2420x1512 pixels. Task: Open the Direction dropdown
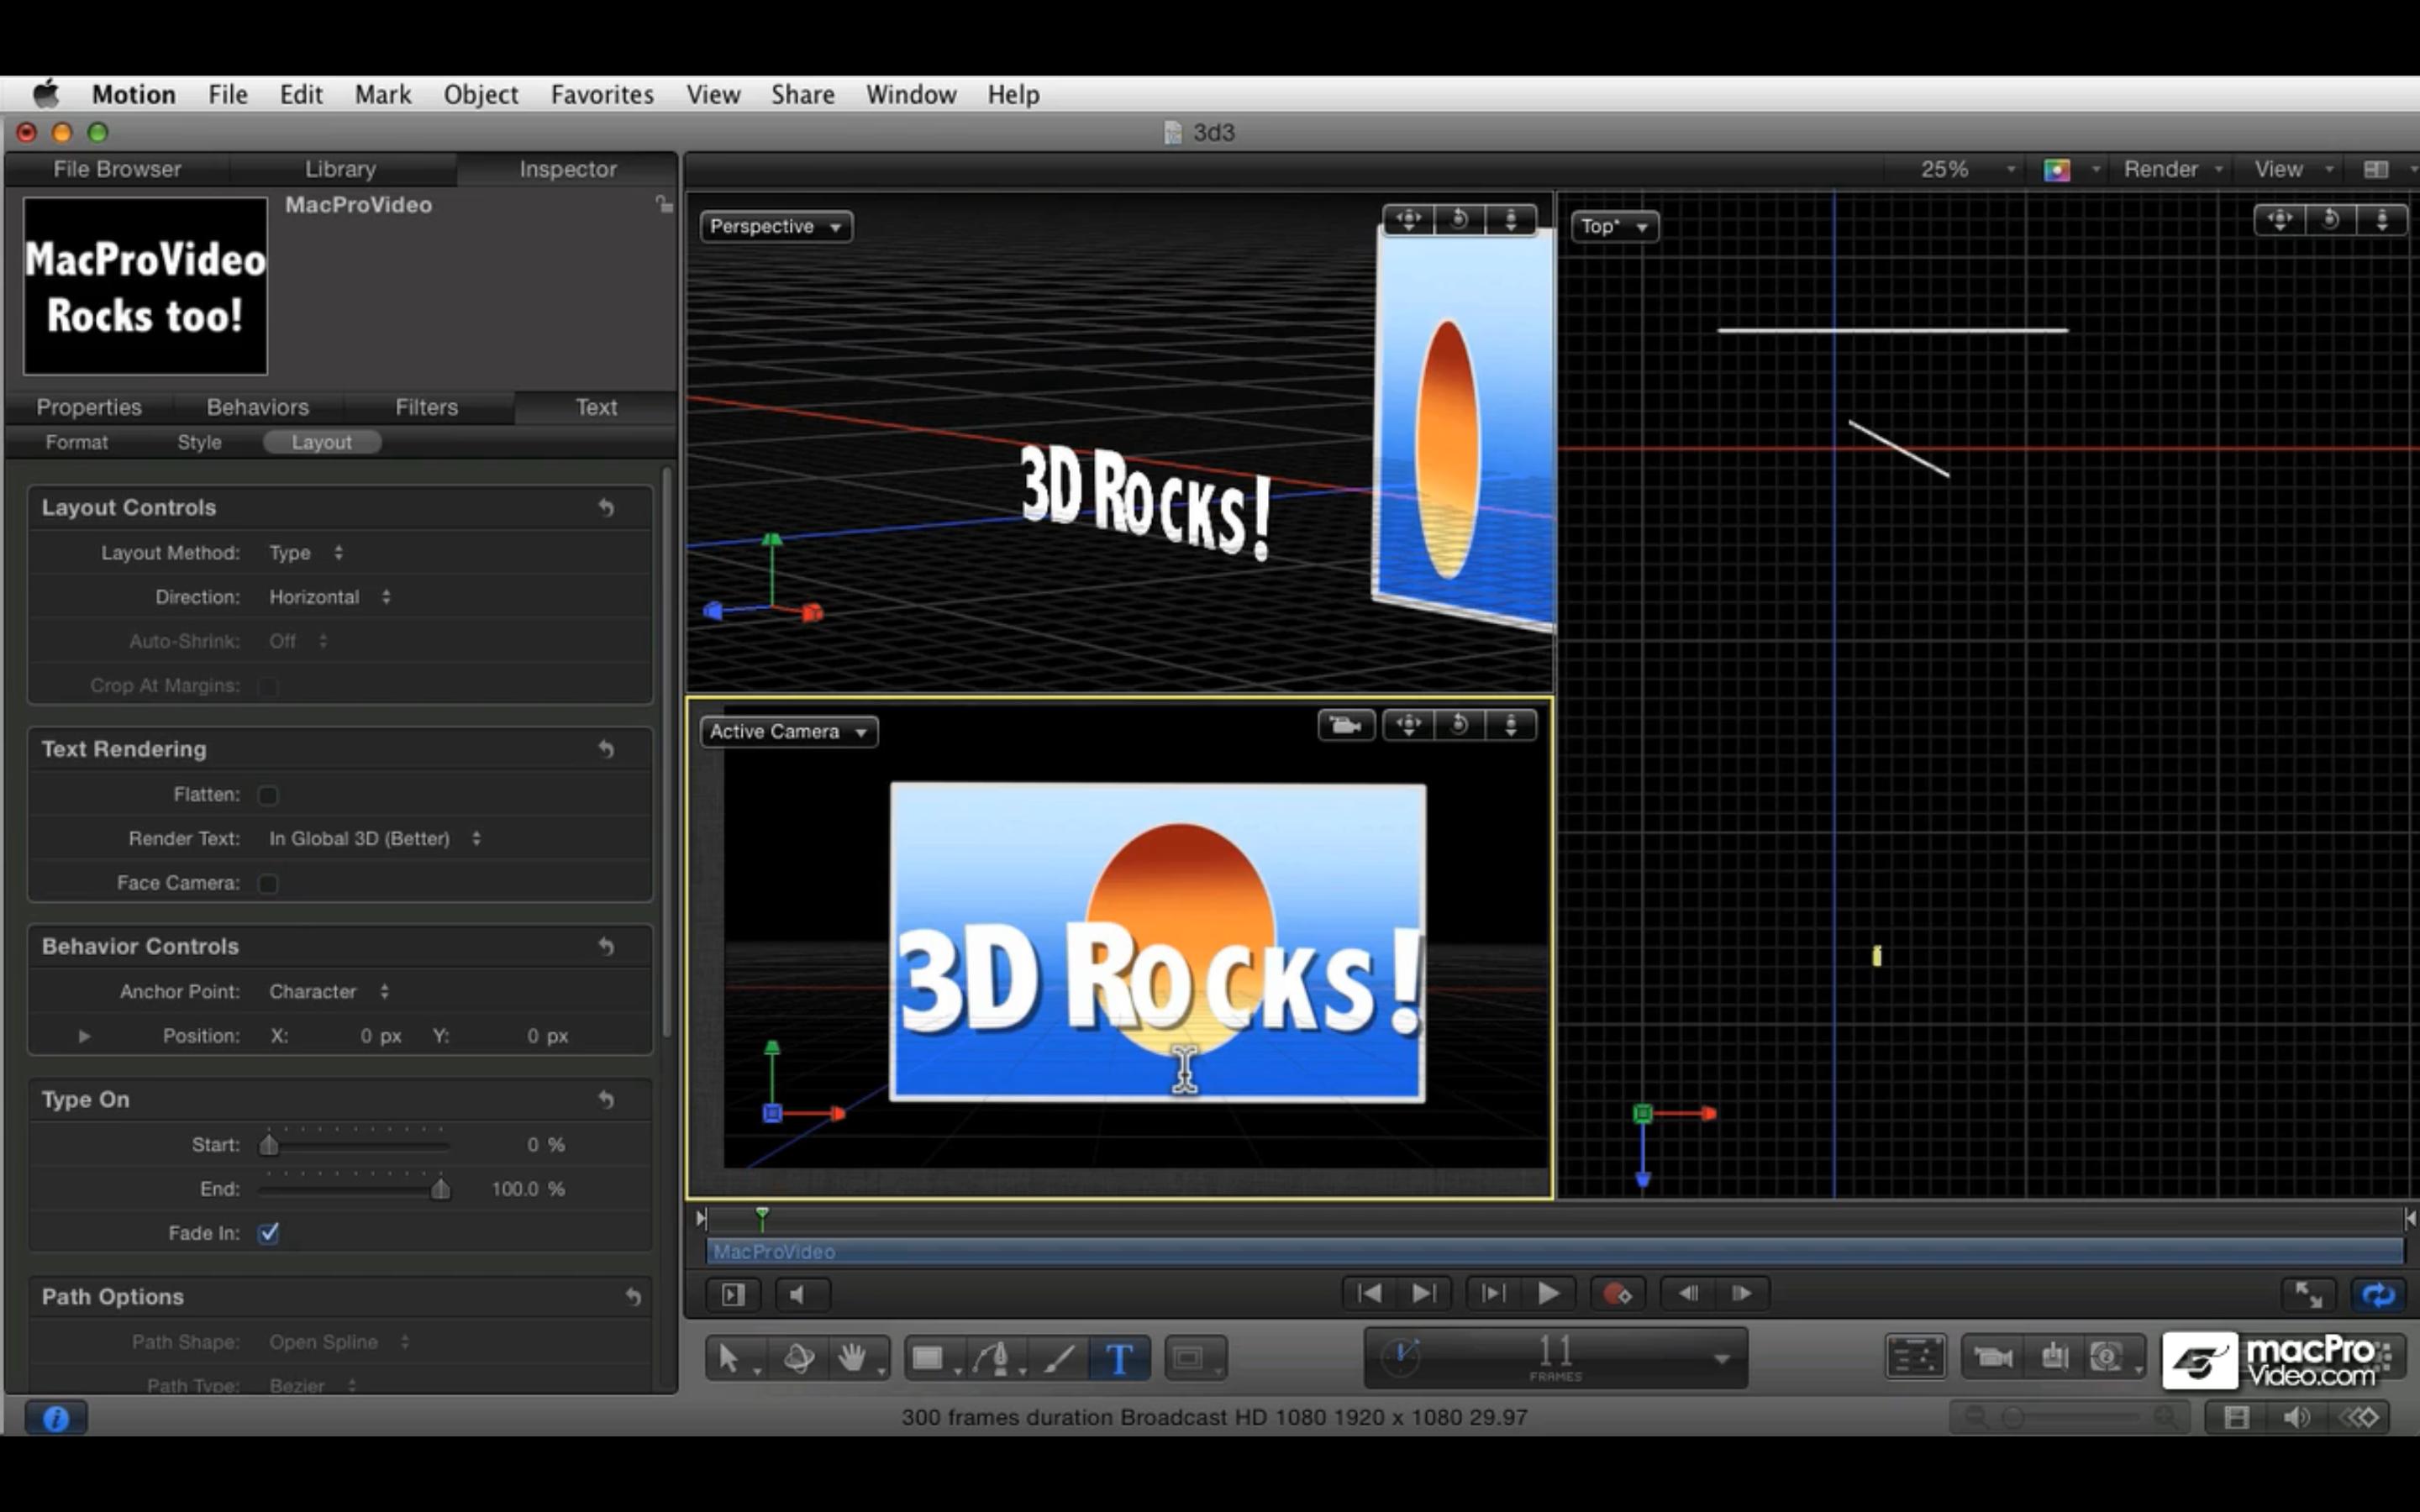330,597
